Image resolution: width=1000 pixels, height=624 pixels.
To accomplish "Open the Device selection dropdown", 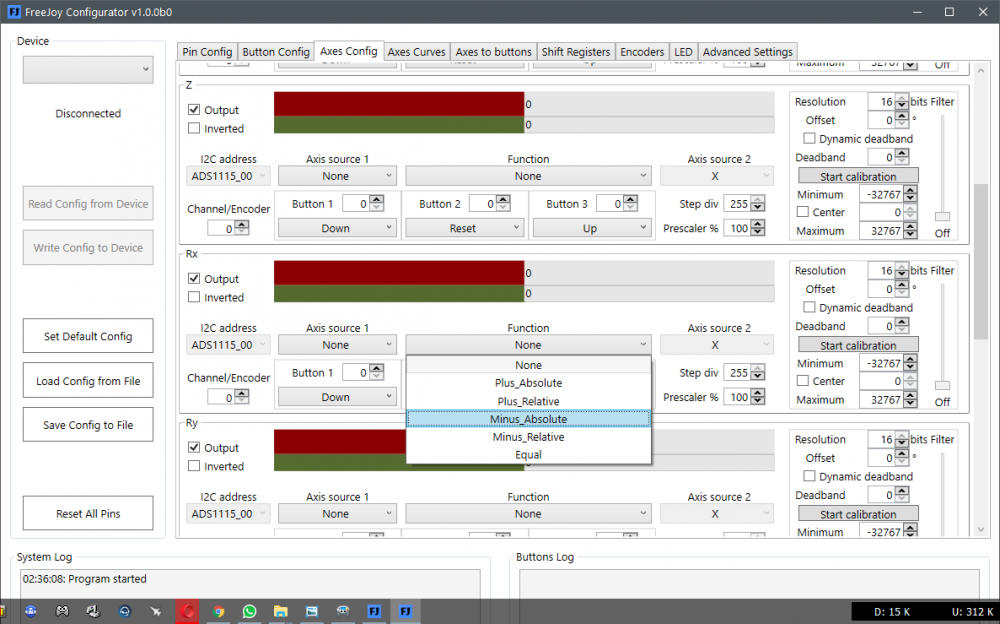I will [x=88, y=70].
